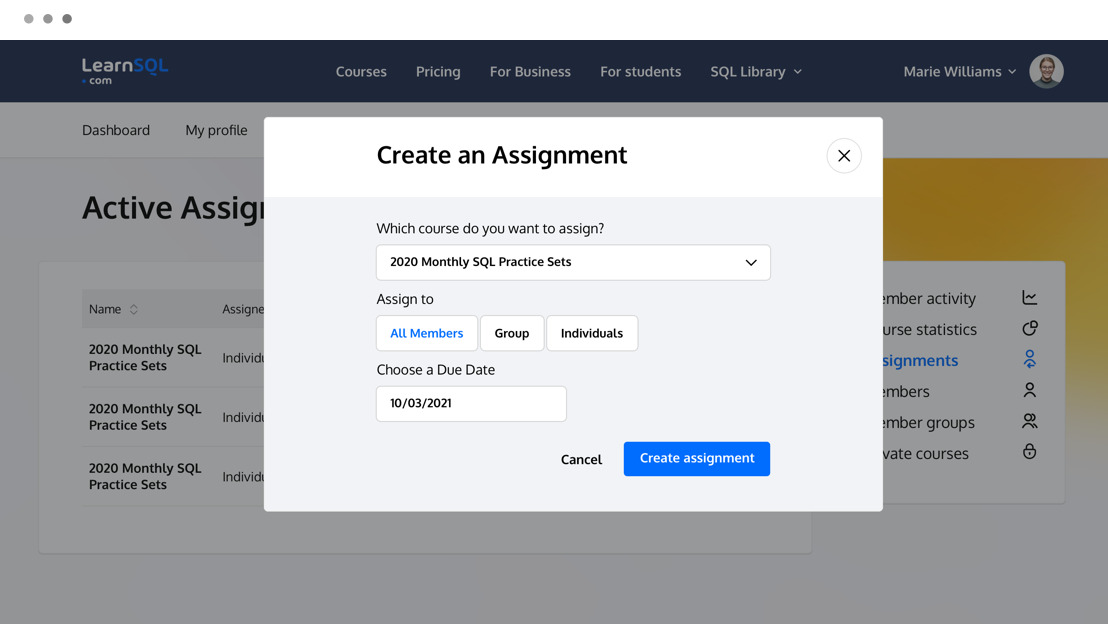This screenshot has height=624, width=1108.
Task: Switch to the My profile tab
Action: pyautogui.click(x=215, y=130)
